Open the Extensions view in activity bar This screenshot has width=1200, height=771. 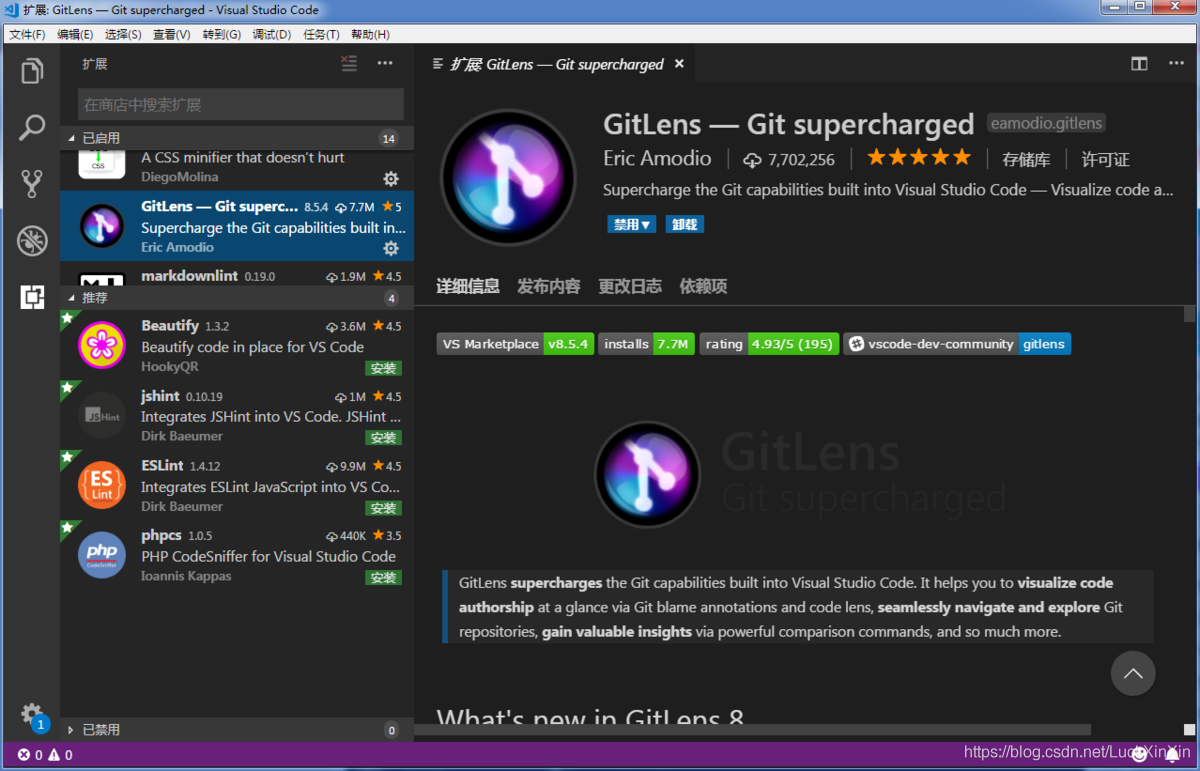32,297
